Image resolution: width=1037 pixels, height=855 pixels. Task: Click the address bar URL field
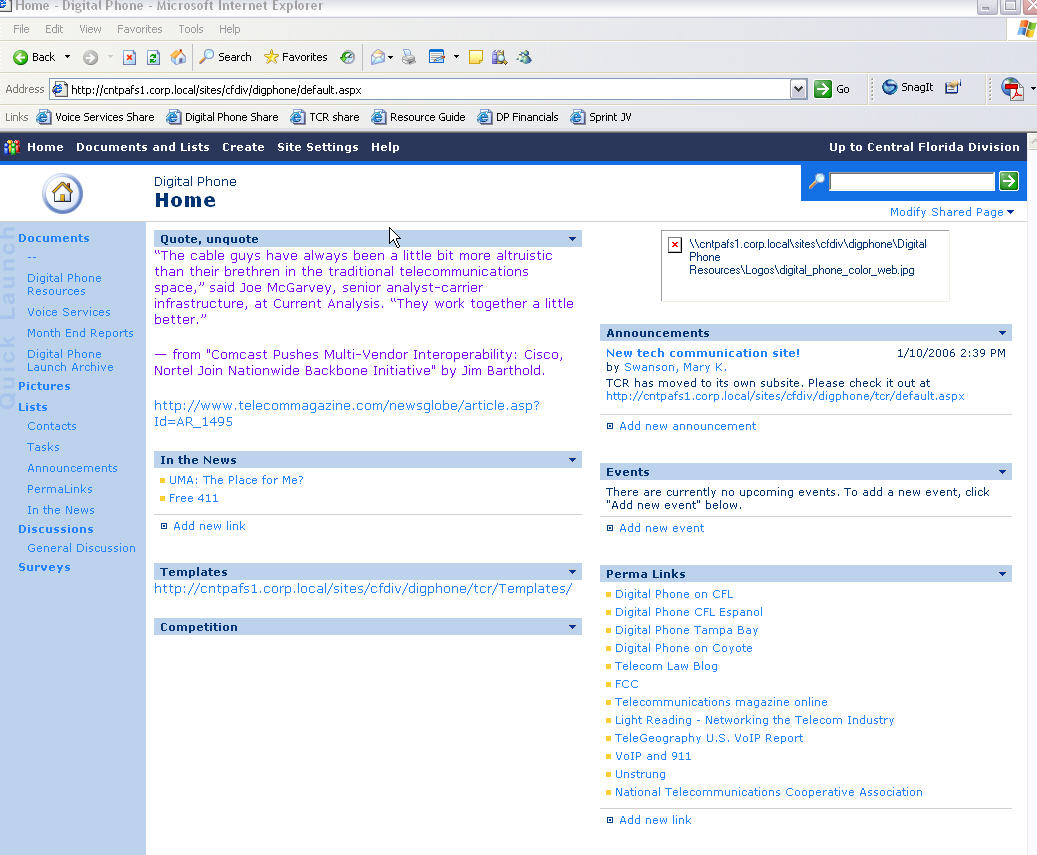pos(421,89)
